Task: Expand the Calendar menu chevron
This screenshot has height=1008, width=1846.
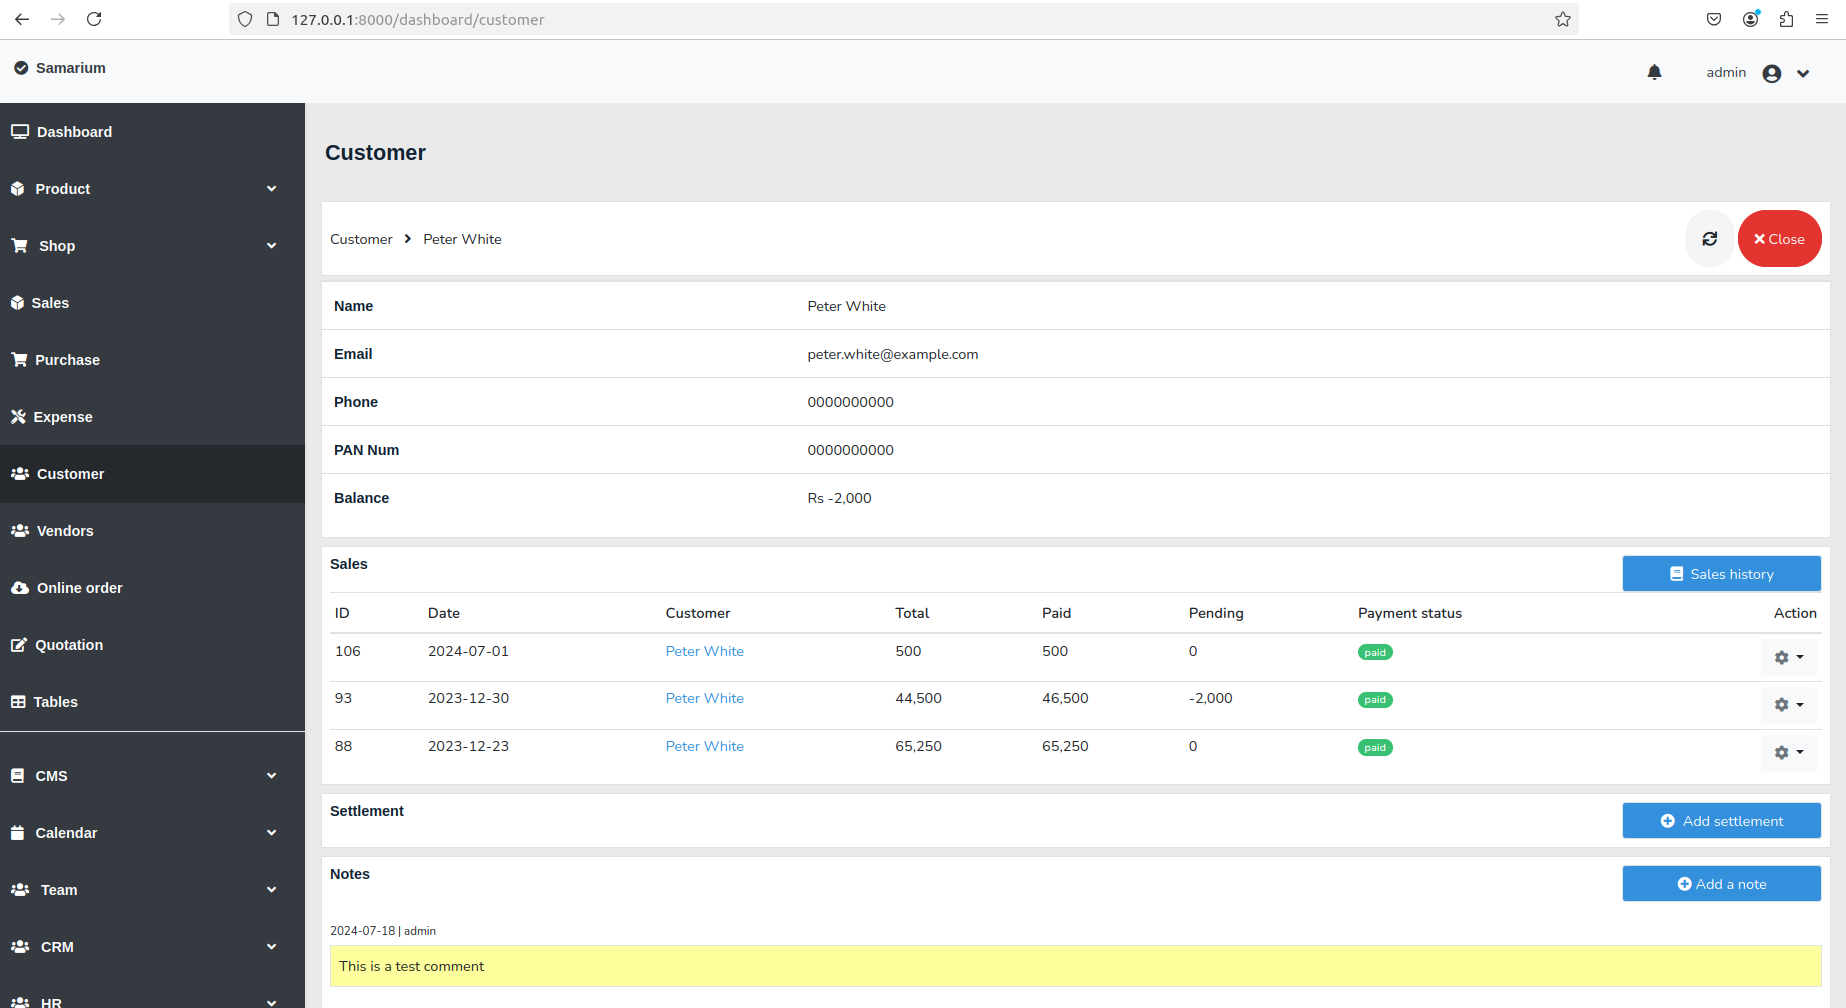Action: pos(271,833)
